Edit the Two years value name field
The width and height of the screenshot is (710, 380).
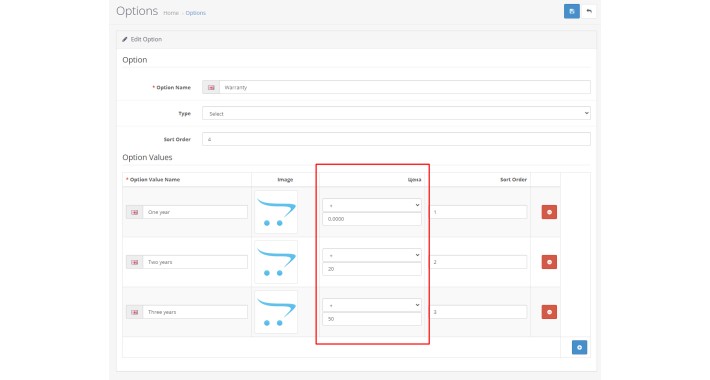[195, 262]
